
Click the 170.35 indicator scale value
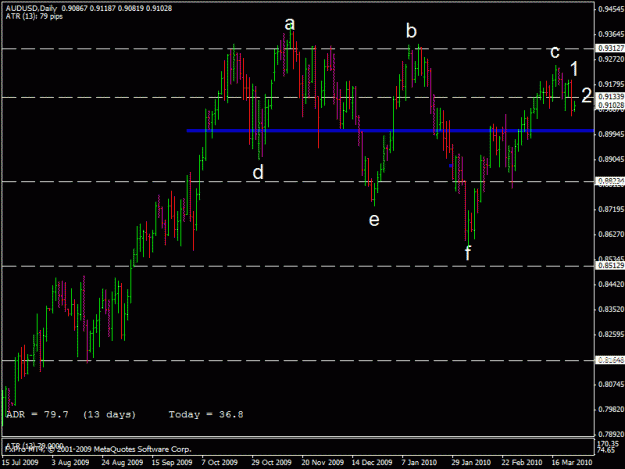(x=607, y=444)
